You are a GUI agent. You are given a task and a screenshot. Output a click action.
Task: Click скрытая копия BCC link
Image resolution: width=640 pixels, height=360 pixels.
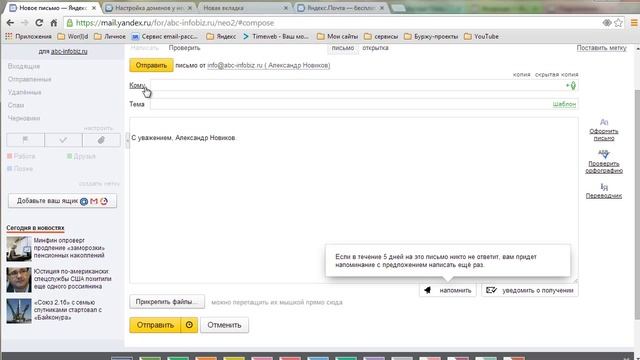(x=556, y=74)
